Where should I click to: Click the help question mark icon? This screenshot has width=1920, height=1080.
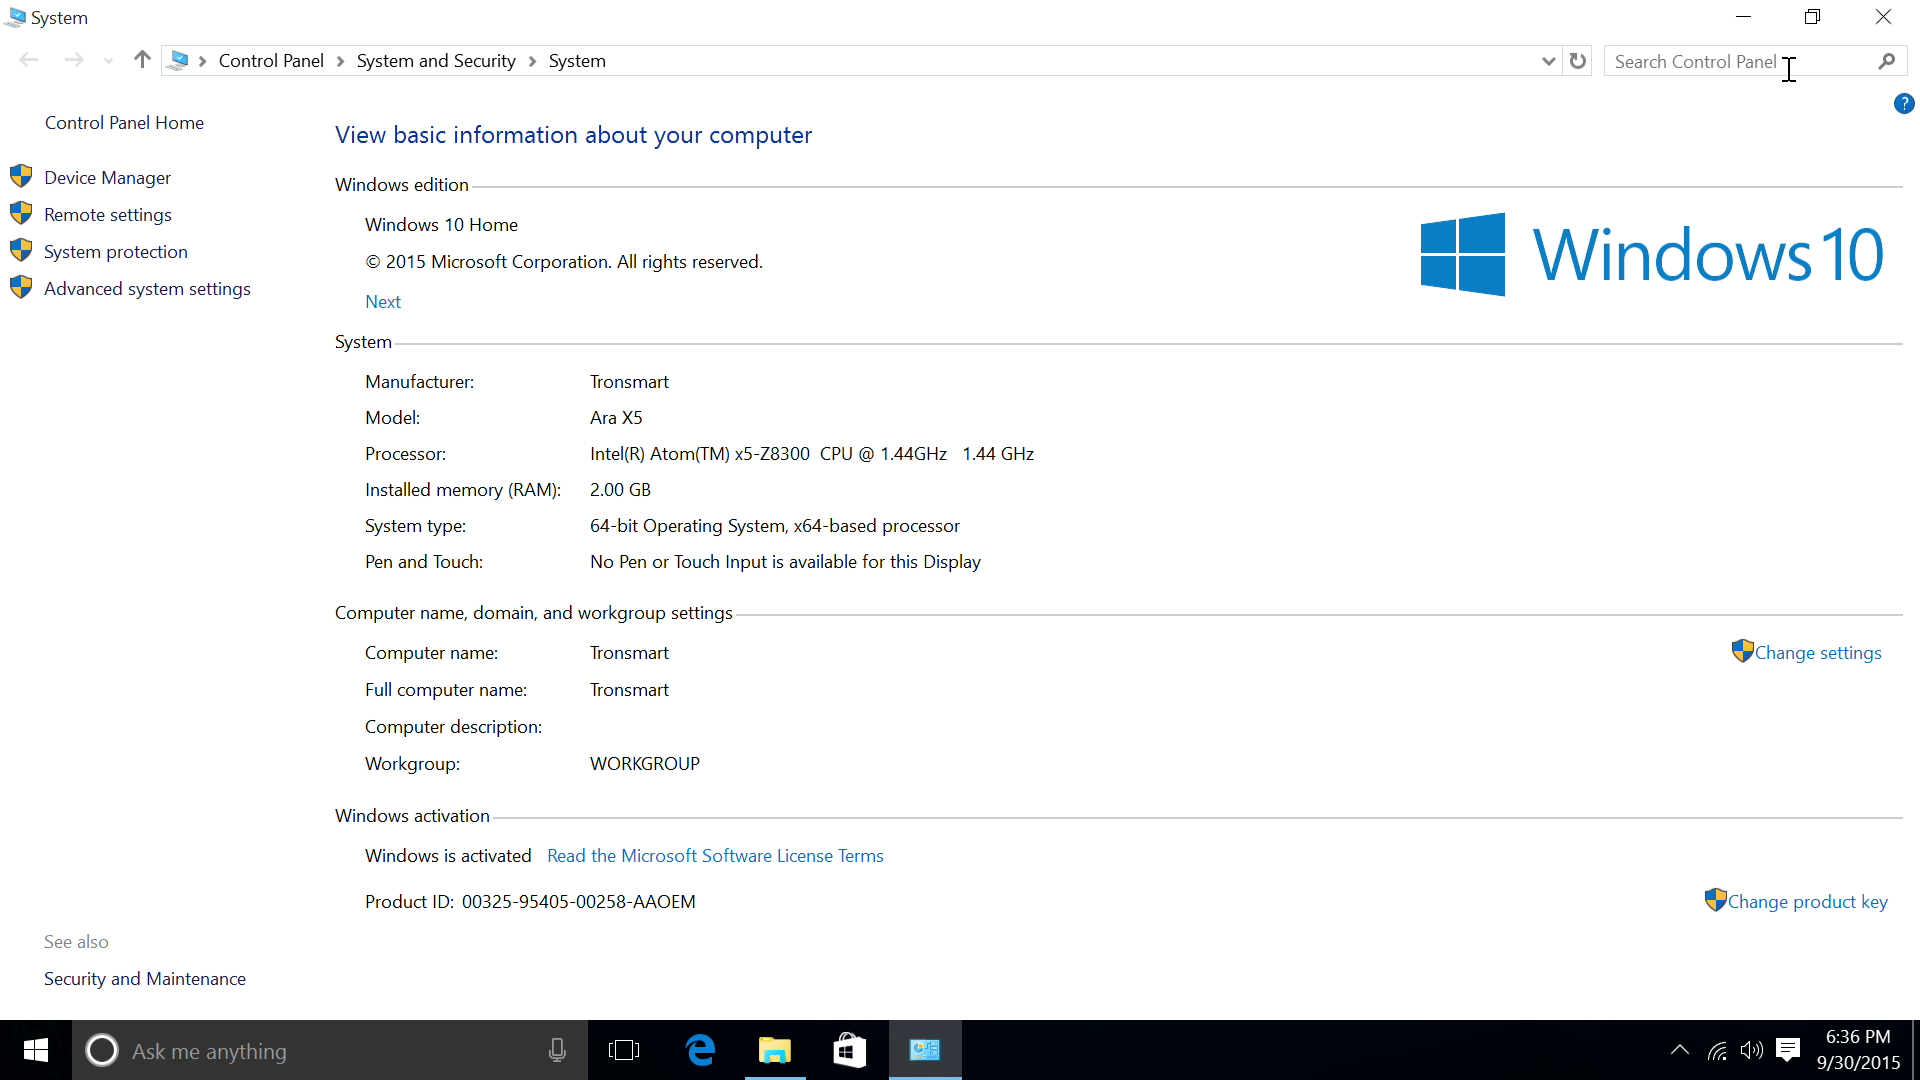click(x=1904, y=104)
